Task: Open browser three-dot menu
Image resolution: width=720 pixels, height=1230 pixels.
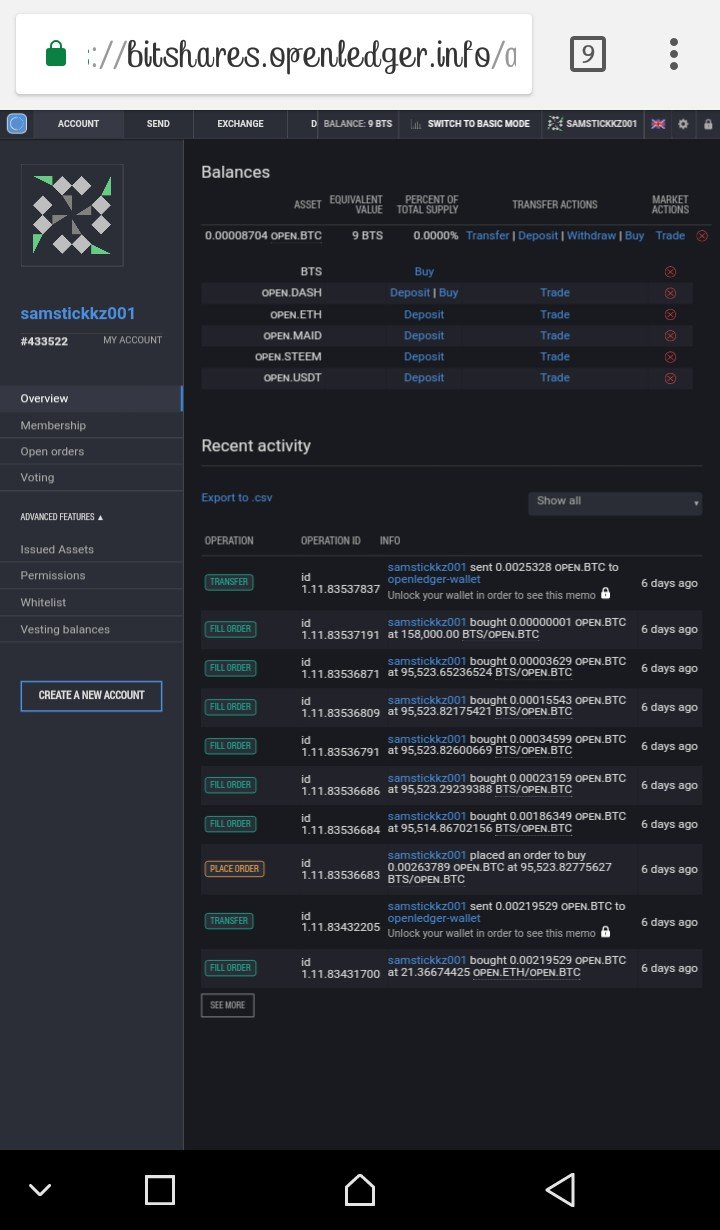Action: (x=674, y=54)
